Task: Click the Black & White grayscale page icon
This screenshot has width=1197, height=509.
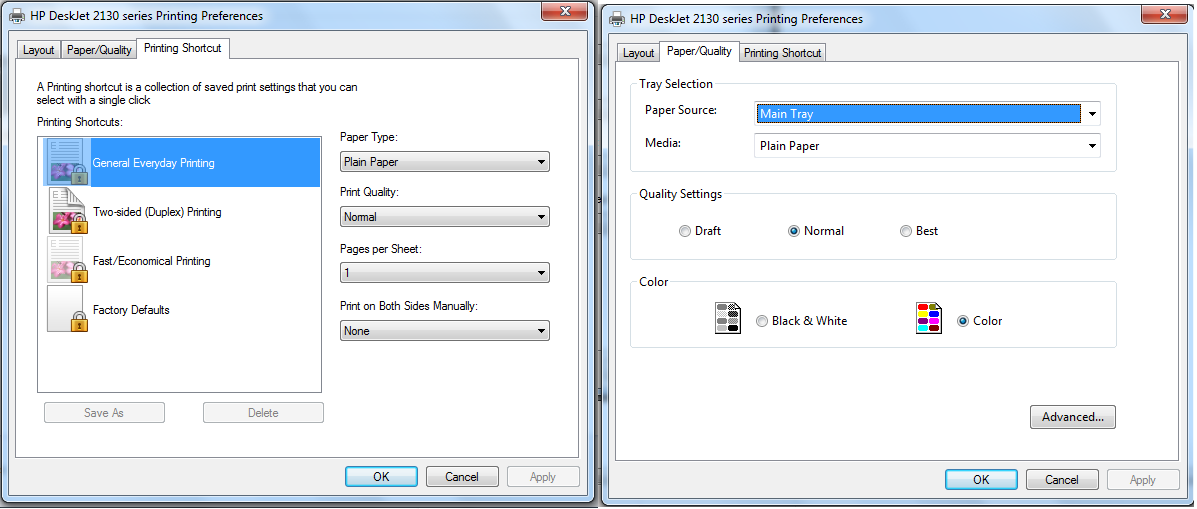Action: [728, 318]
